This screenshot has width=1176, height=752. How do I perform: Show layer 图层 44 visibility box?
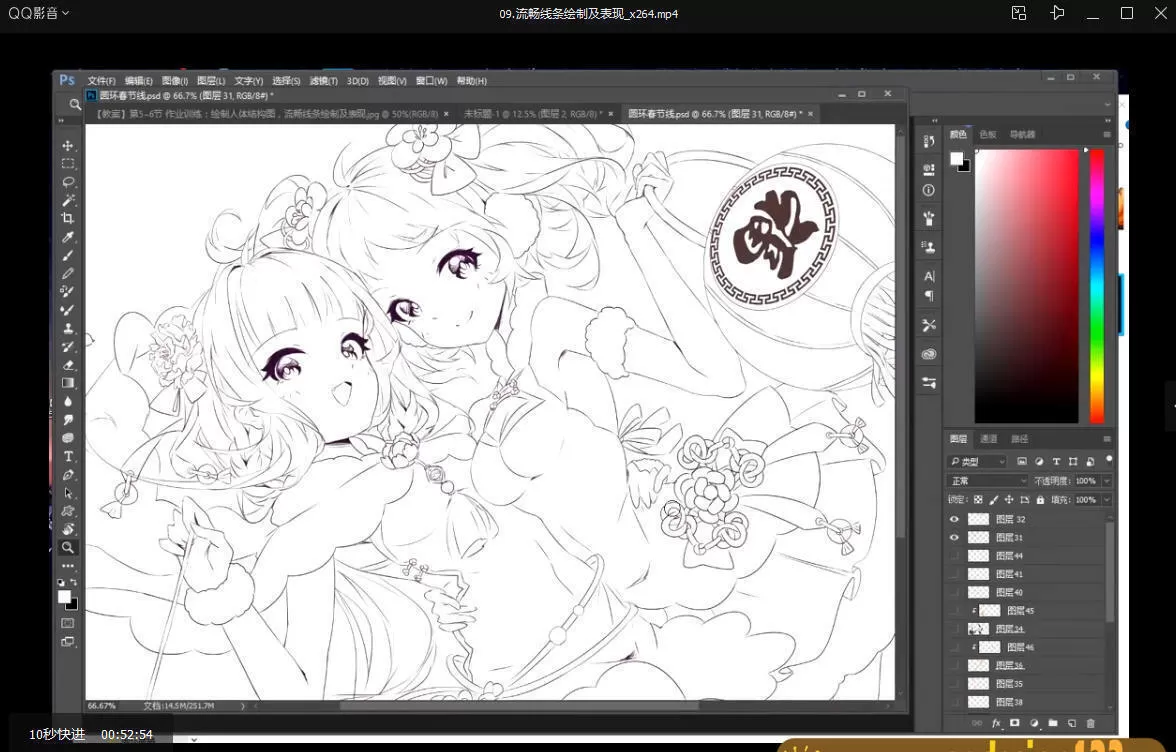[x=954, y=556]
